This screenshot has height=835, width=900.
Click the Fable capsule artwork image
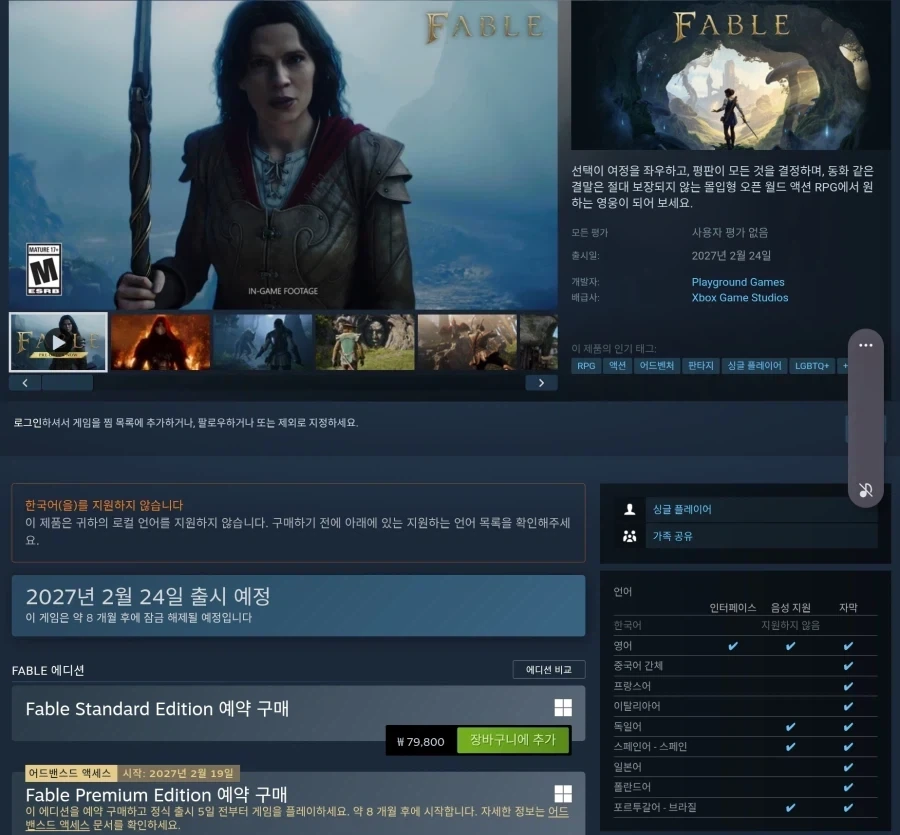pyautogui.click(x=731, y=75)
